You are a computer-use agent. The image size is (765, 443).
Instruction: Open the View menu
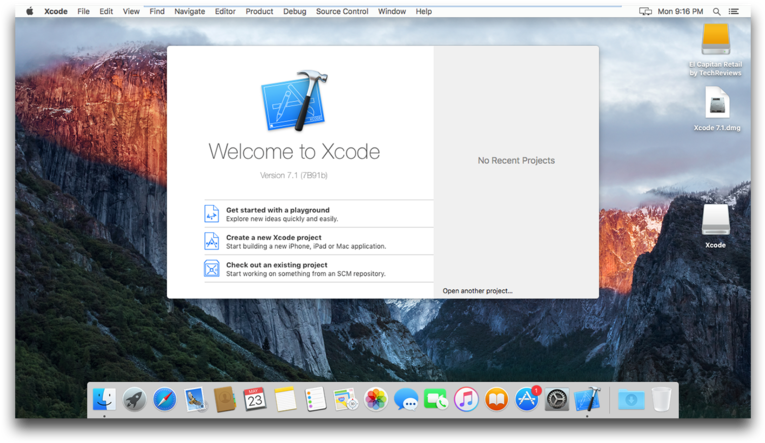pyautogui.click(x=131, y=11)
